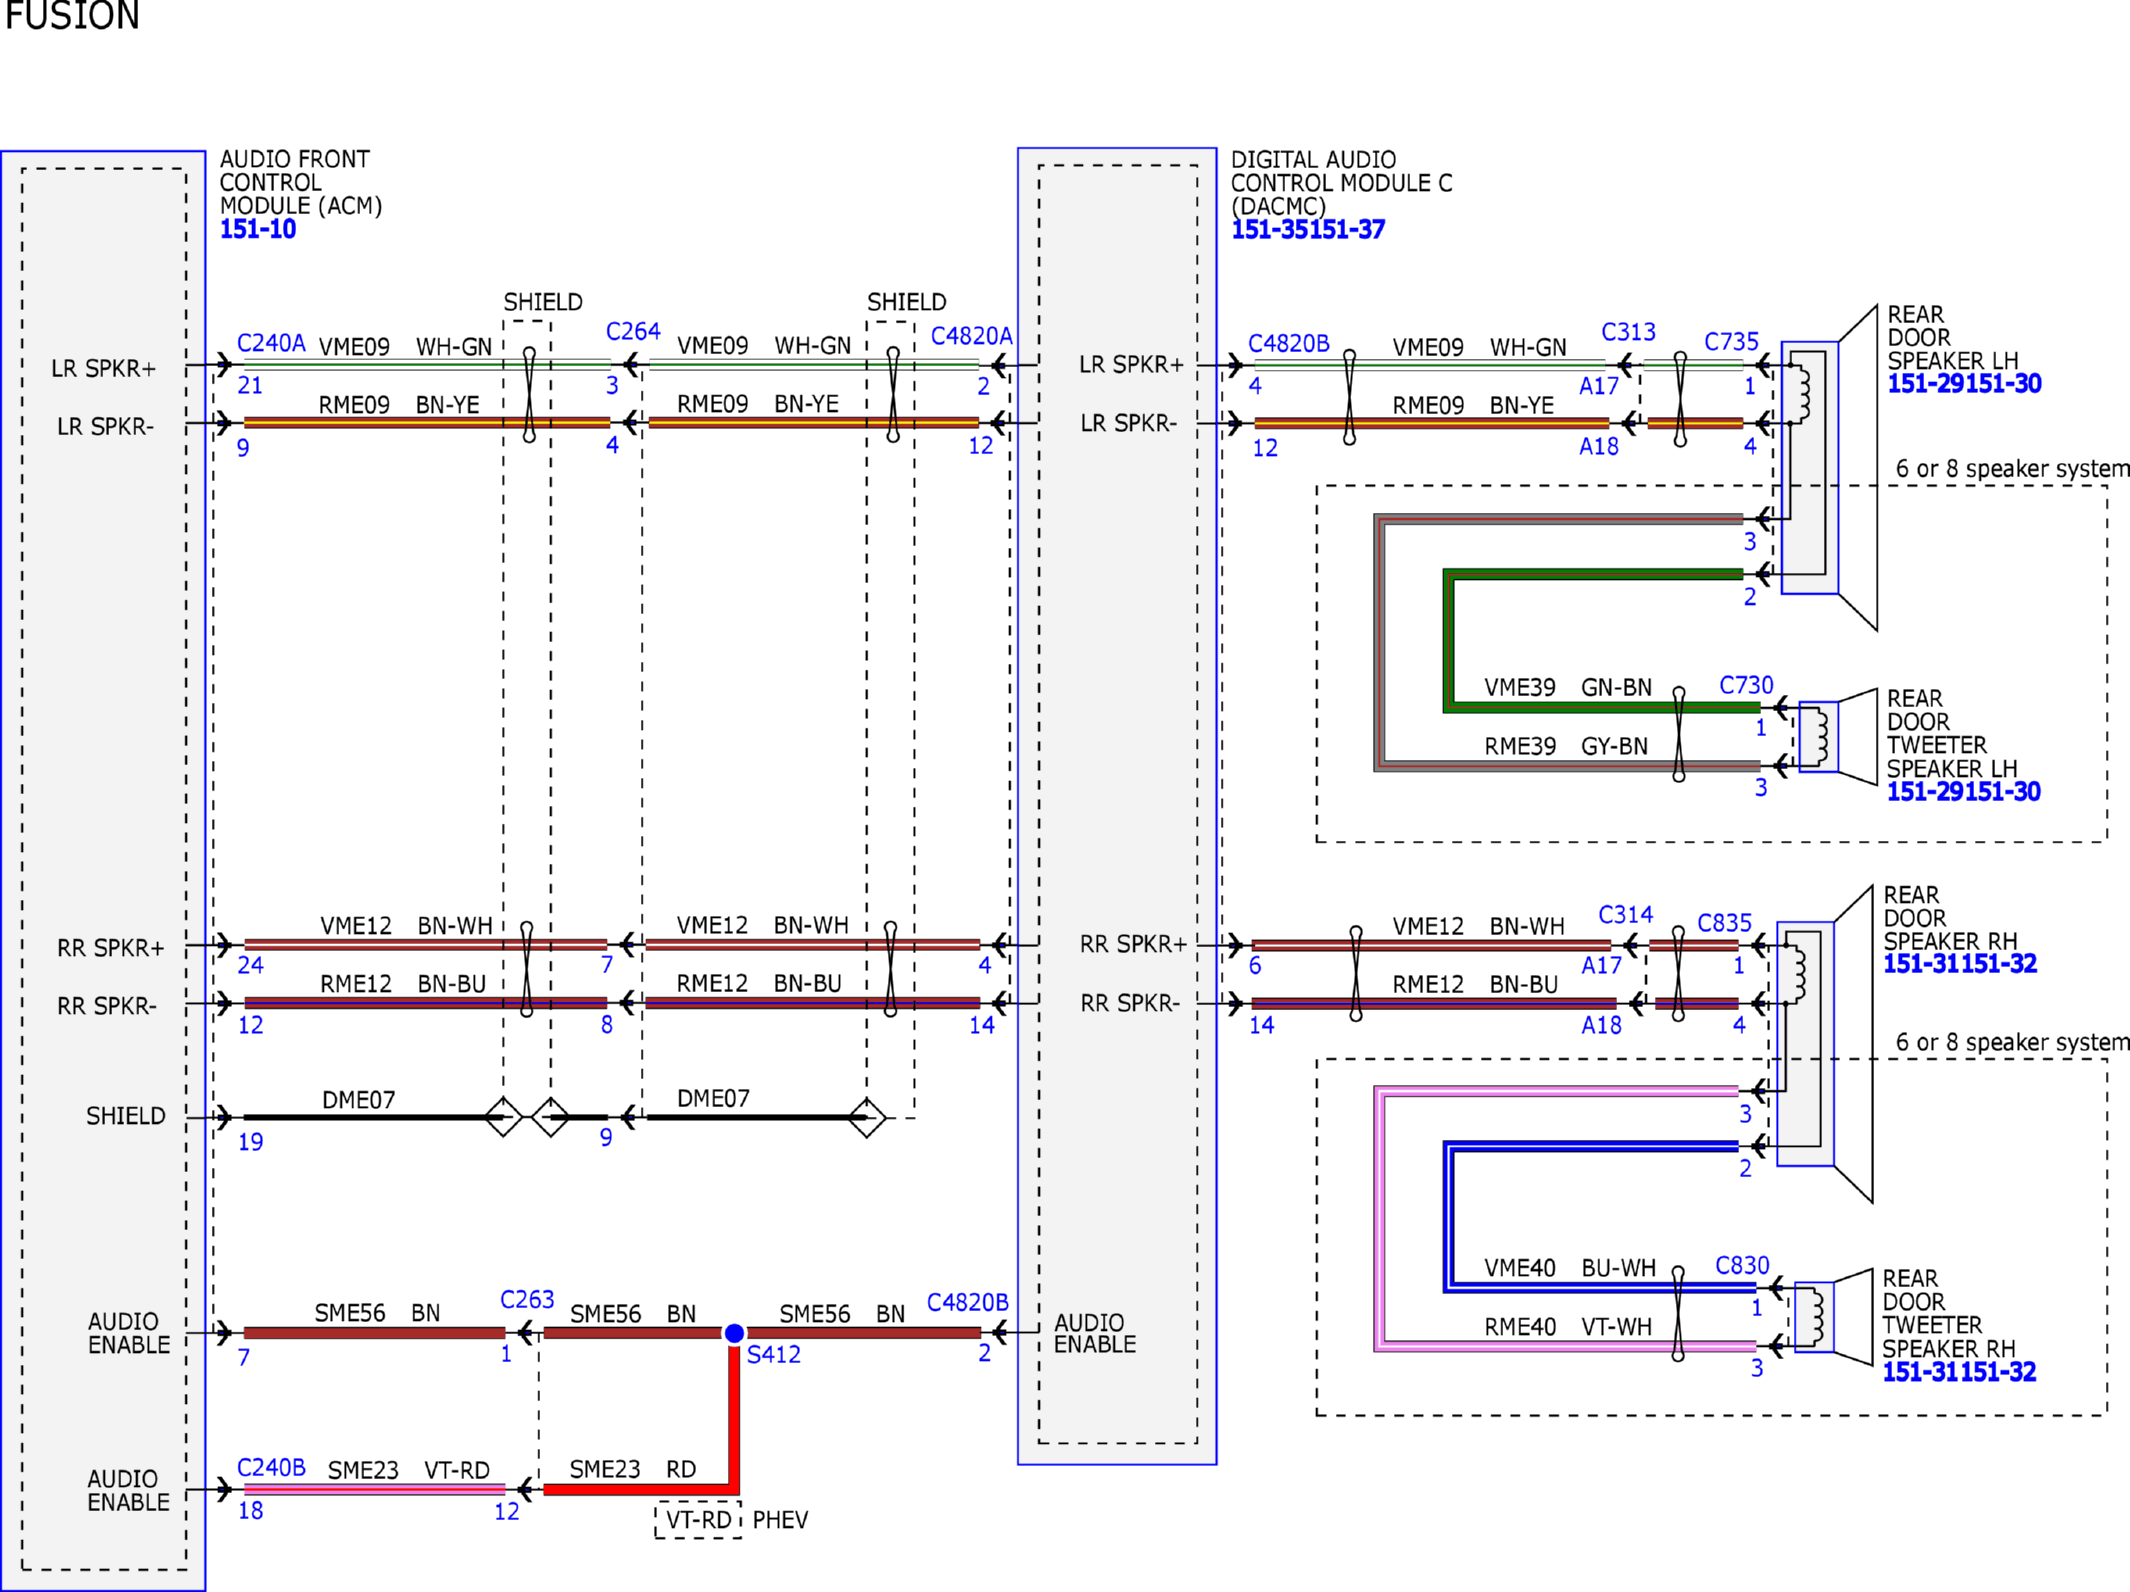Viewport: 2130px width, 1592px height.
Task: Open the DACMC 151-35151-37 link
Action: pos(1307,230)
